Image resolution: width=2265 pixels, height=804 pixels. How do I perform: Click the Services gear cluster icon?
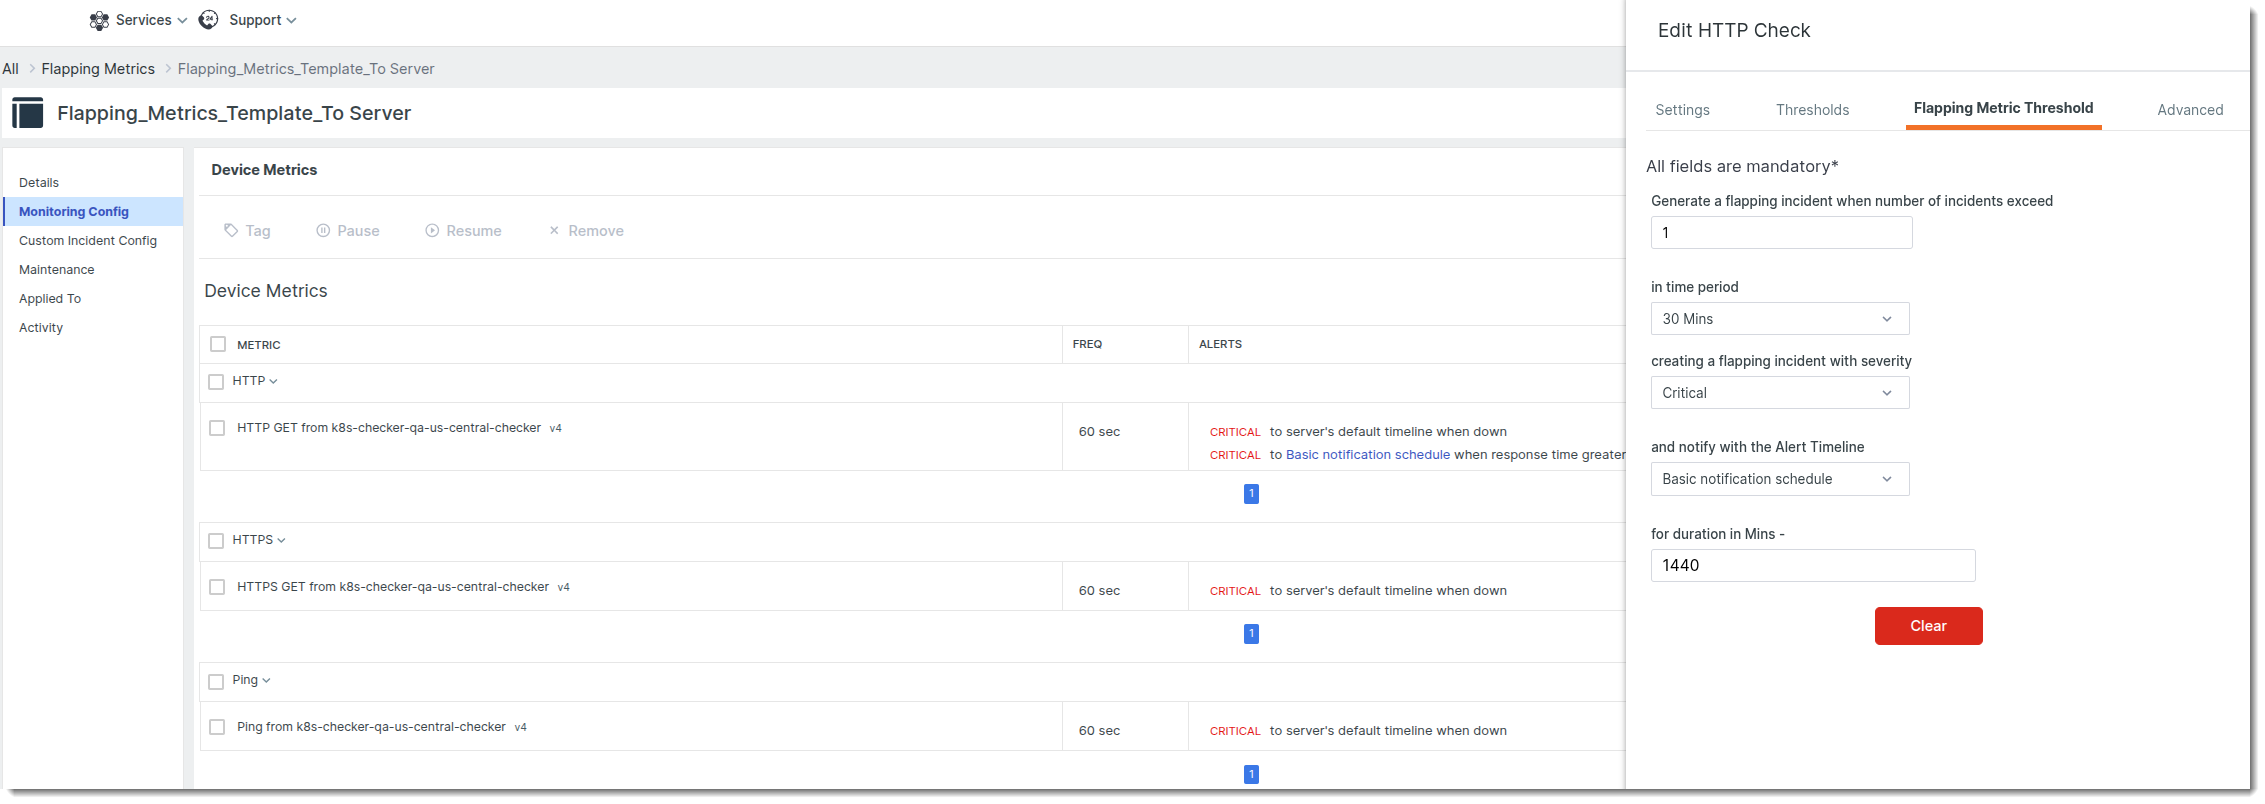pos(99,20)
